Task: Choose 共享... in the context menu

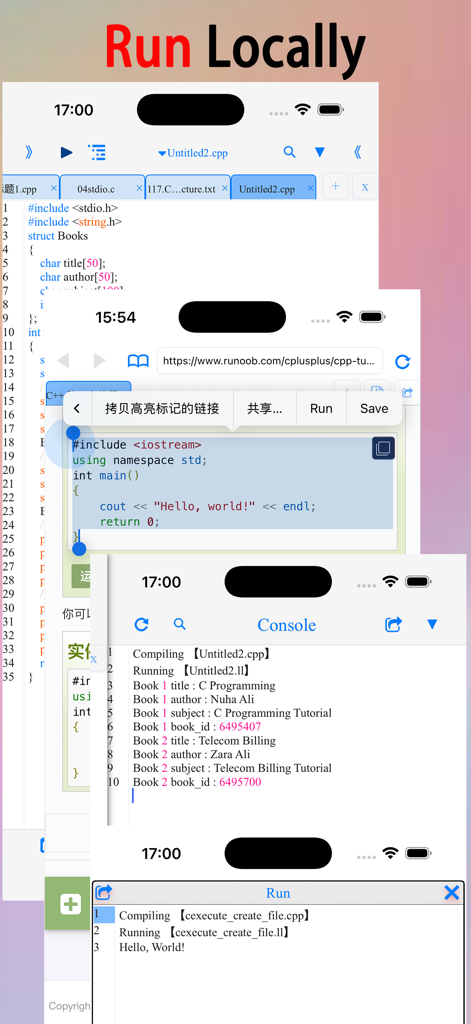Action: [x=265, y=409]
